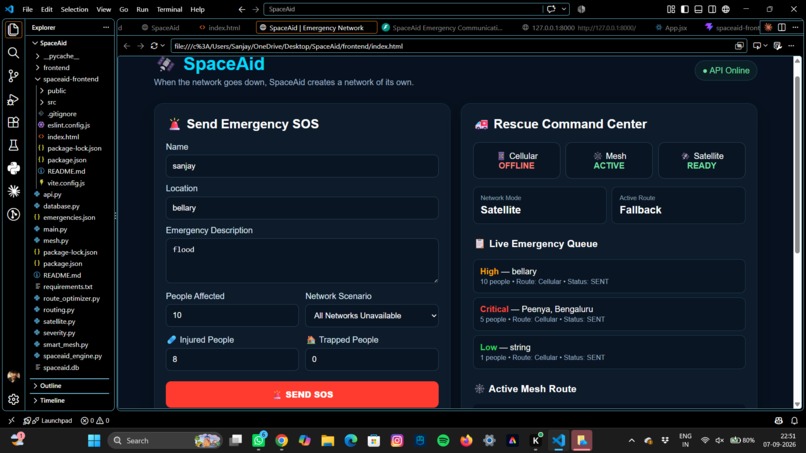This screenshot has height=453, width=806.
Task: Click the Injured People field
Action: (232, 359)
